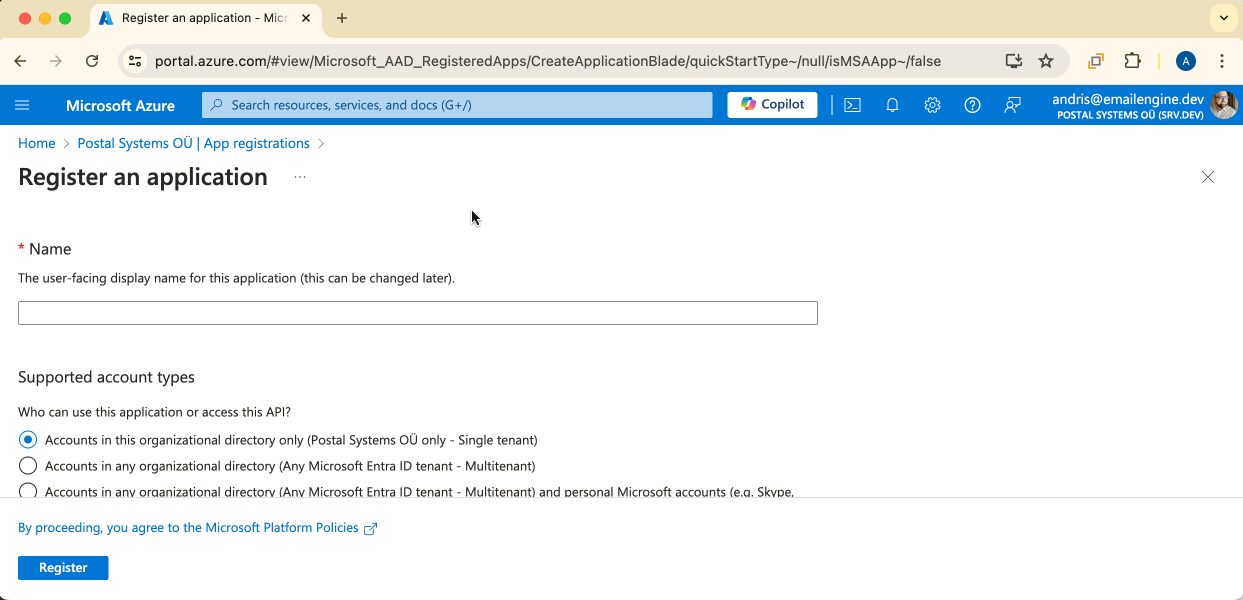This screenshot has width=1243, height=600.
Task: Navigate to Postal Systems OÜ App registrations breadcrumb
Action: tap(193, 143)
